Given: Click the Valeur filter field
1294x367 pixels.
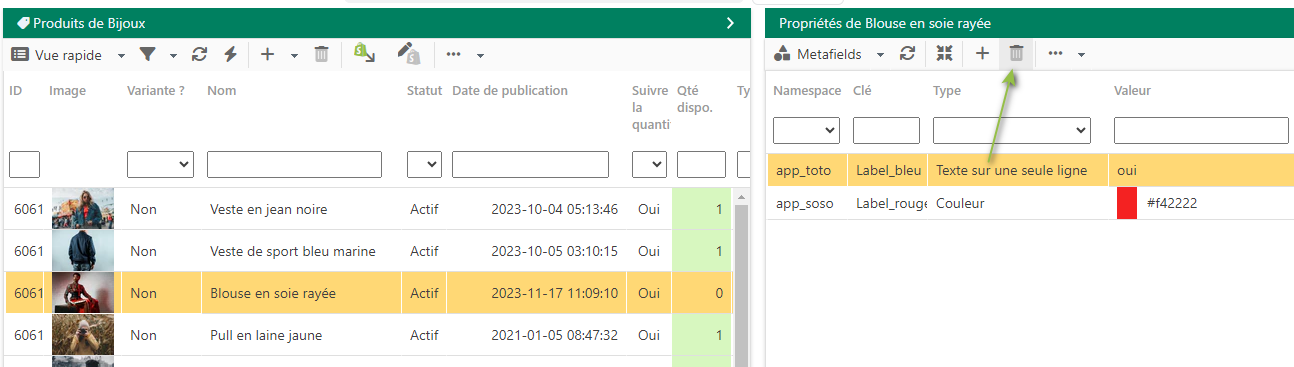Looking at the screenshot, I should (x=1201, y=130).
